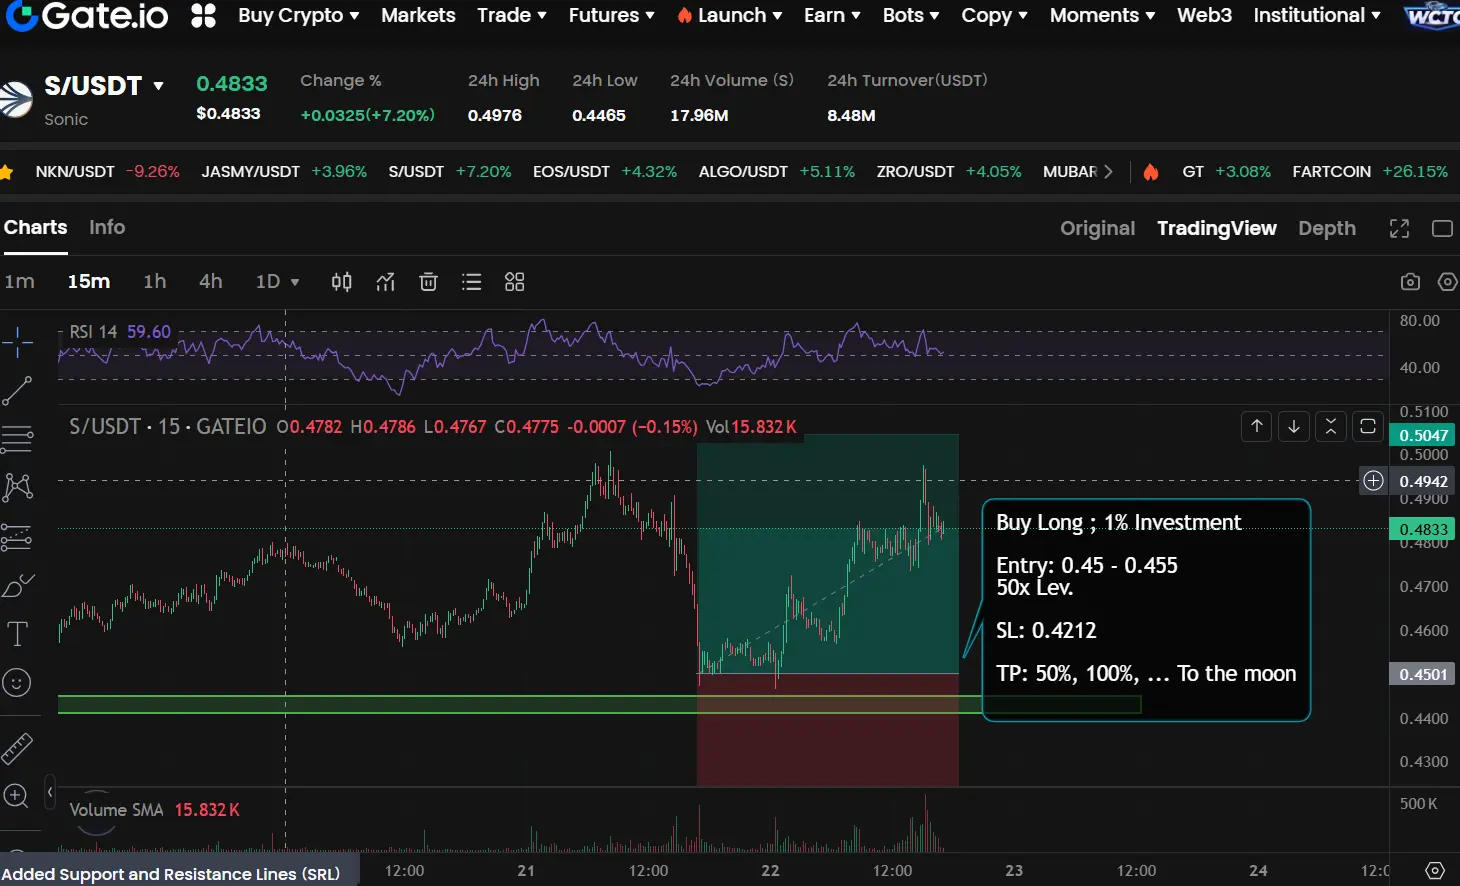Screen dimensions: 1460x886
Task: Pick the brush drawing tool
Action: click(x=17, y=585)
